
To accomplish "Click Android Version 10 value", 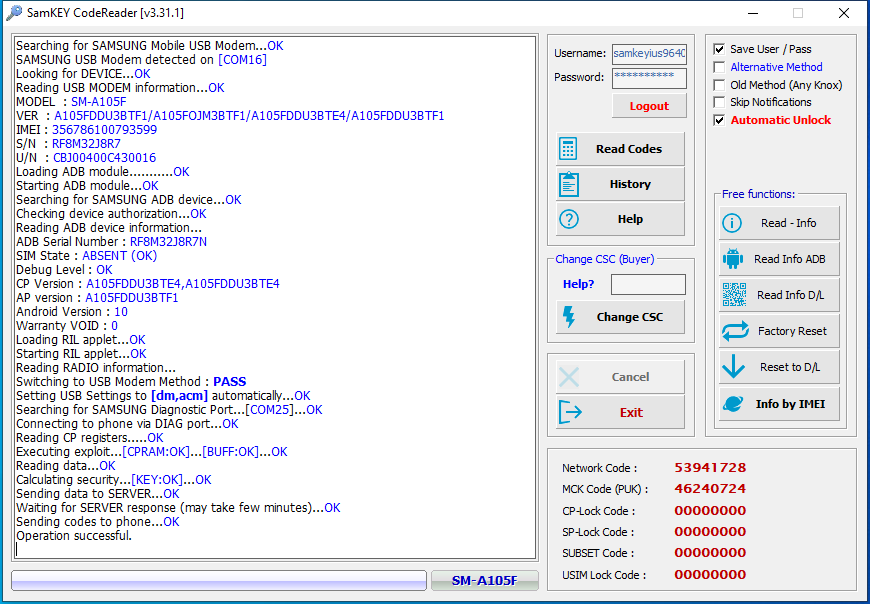I will point(121,312).
